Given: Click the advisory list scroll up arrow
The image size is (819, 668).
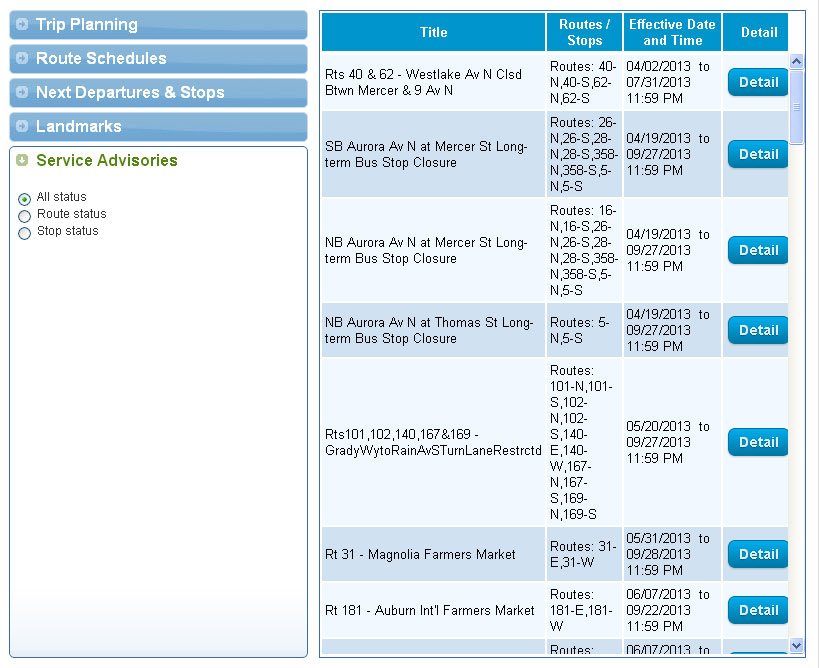Looking at the screenshot, I should (x=797, y=61).
